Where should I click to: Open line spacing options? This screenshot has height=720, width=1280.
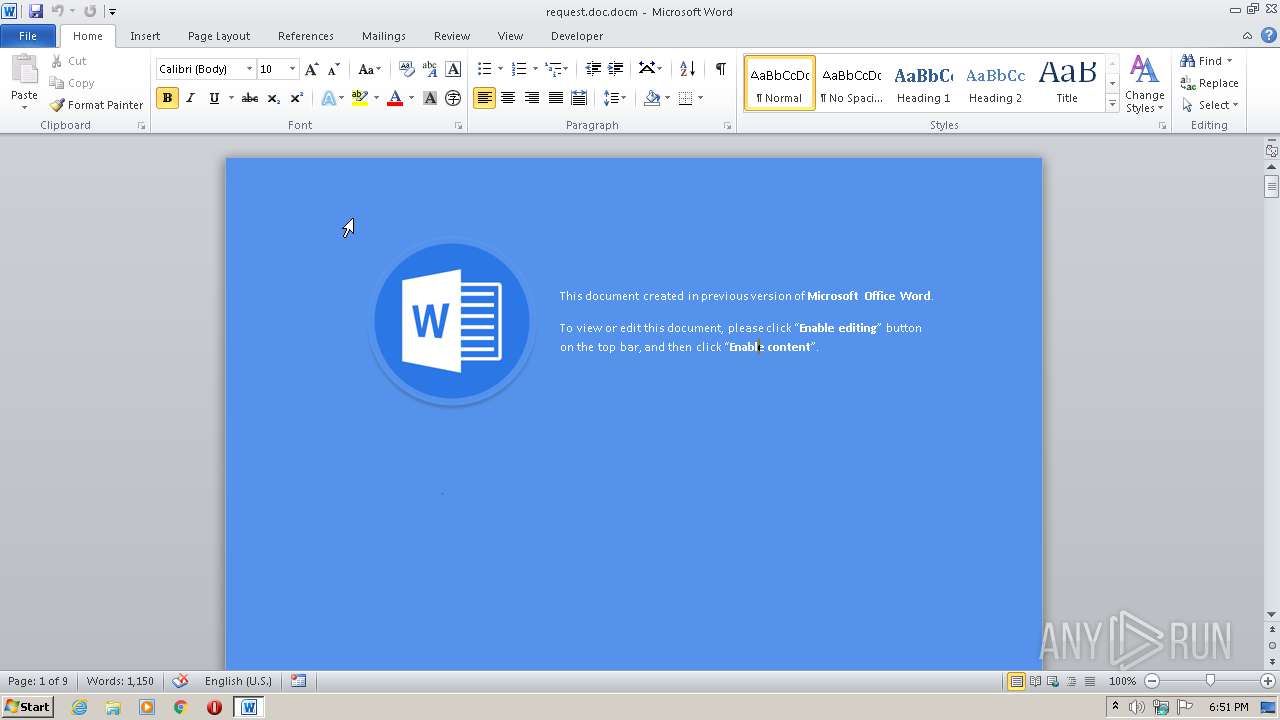[x=614, y=98]
